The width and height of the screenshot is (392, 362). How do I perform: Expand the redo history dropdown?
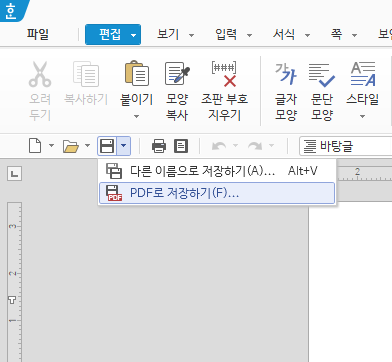point(271,146)
